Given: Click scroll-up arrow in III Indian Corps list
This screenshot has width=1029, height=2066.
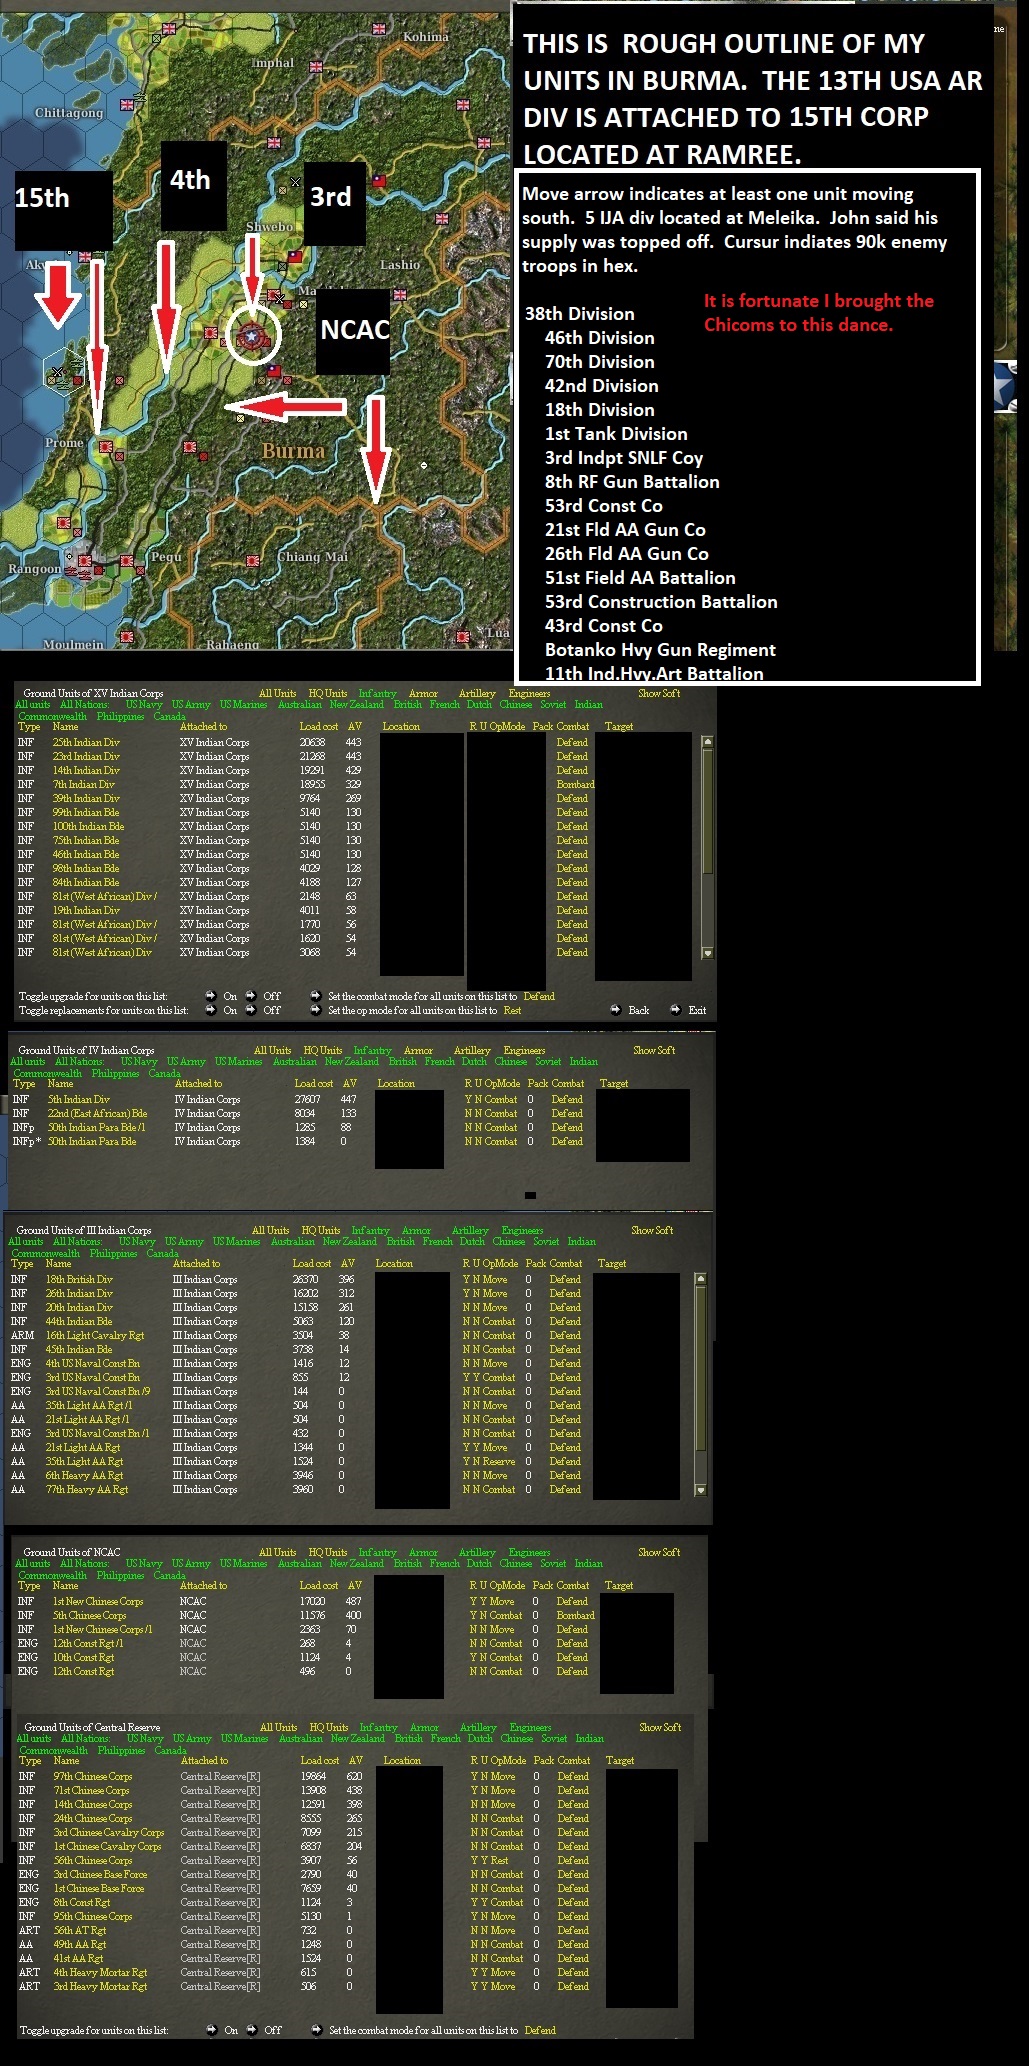Looking at the screenshot, I should 701,1279.
